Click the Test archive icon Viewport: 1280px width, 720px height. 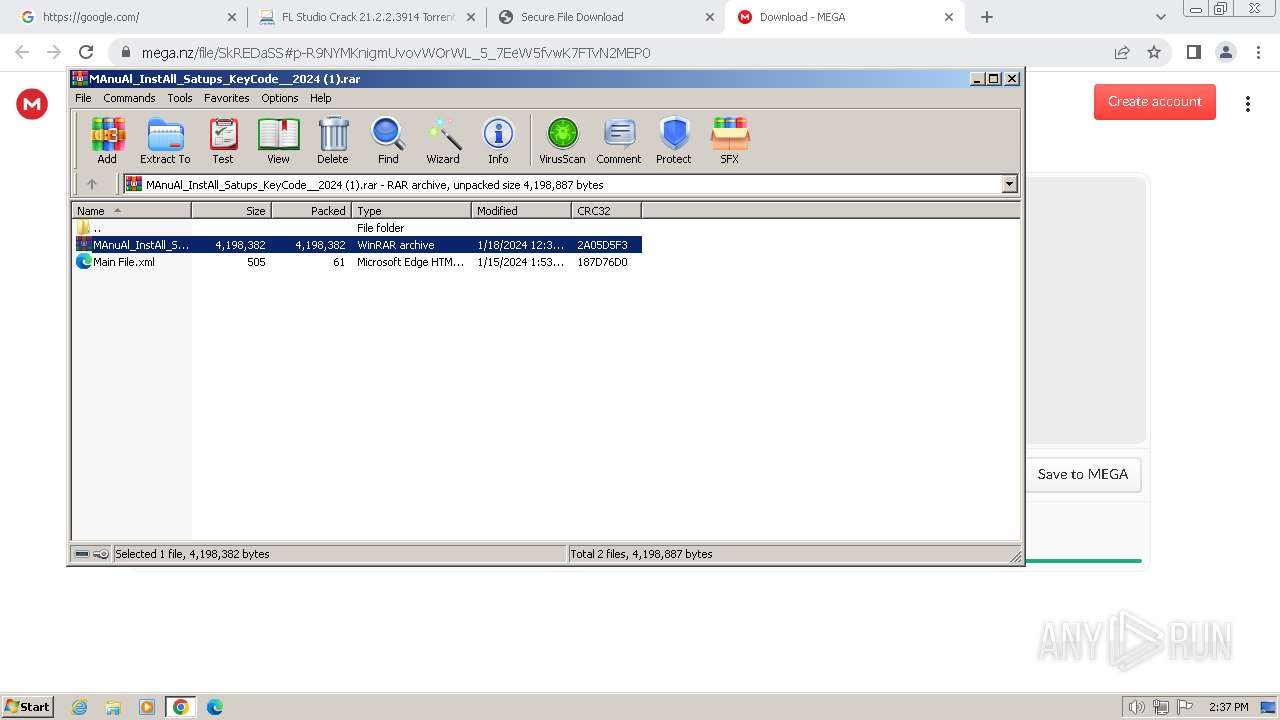click(x=223, y=140)
